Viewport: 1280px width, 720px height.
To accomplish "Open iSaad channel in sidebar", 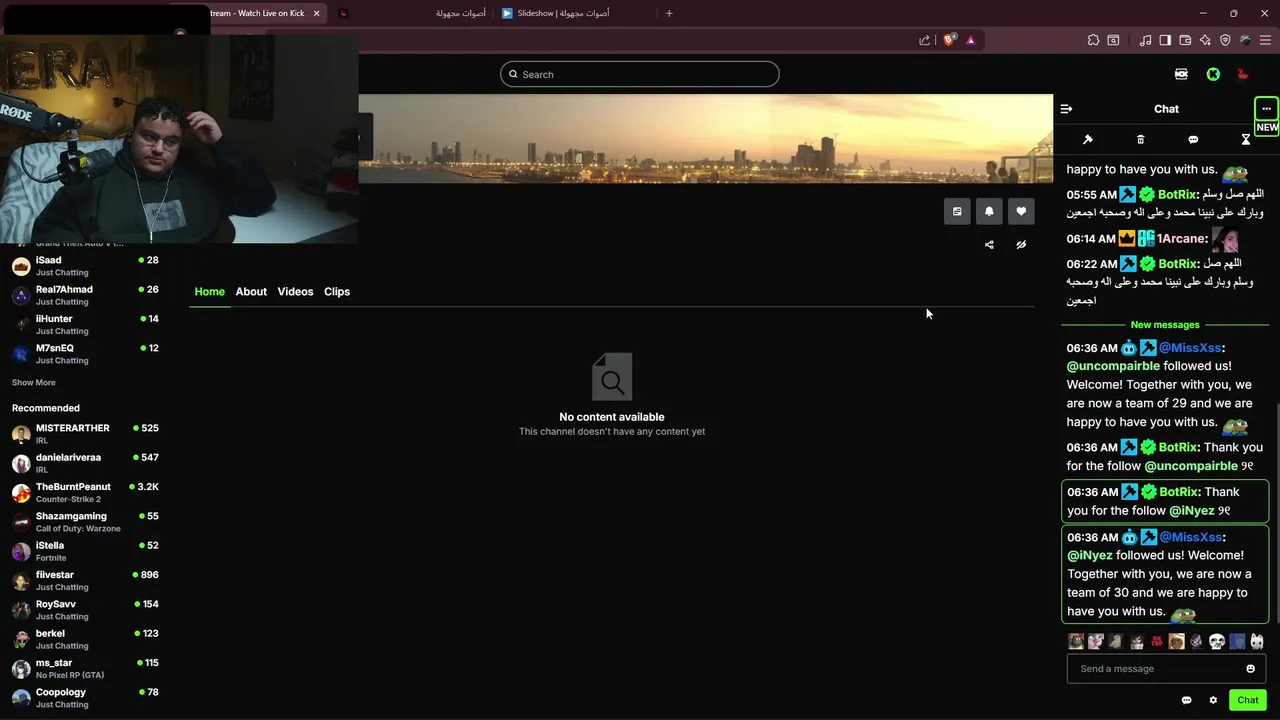I will tap(85, 266).
